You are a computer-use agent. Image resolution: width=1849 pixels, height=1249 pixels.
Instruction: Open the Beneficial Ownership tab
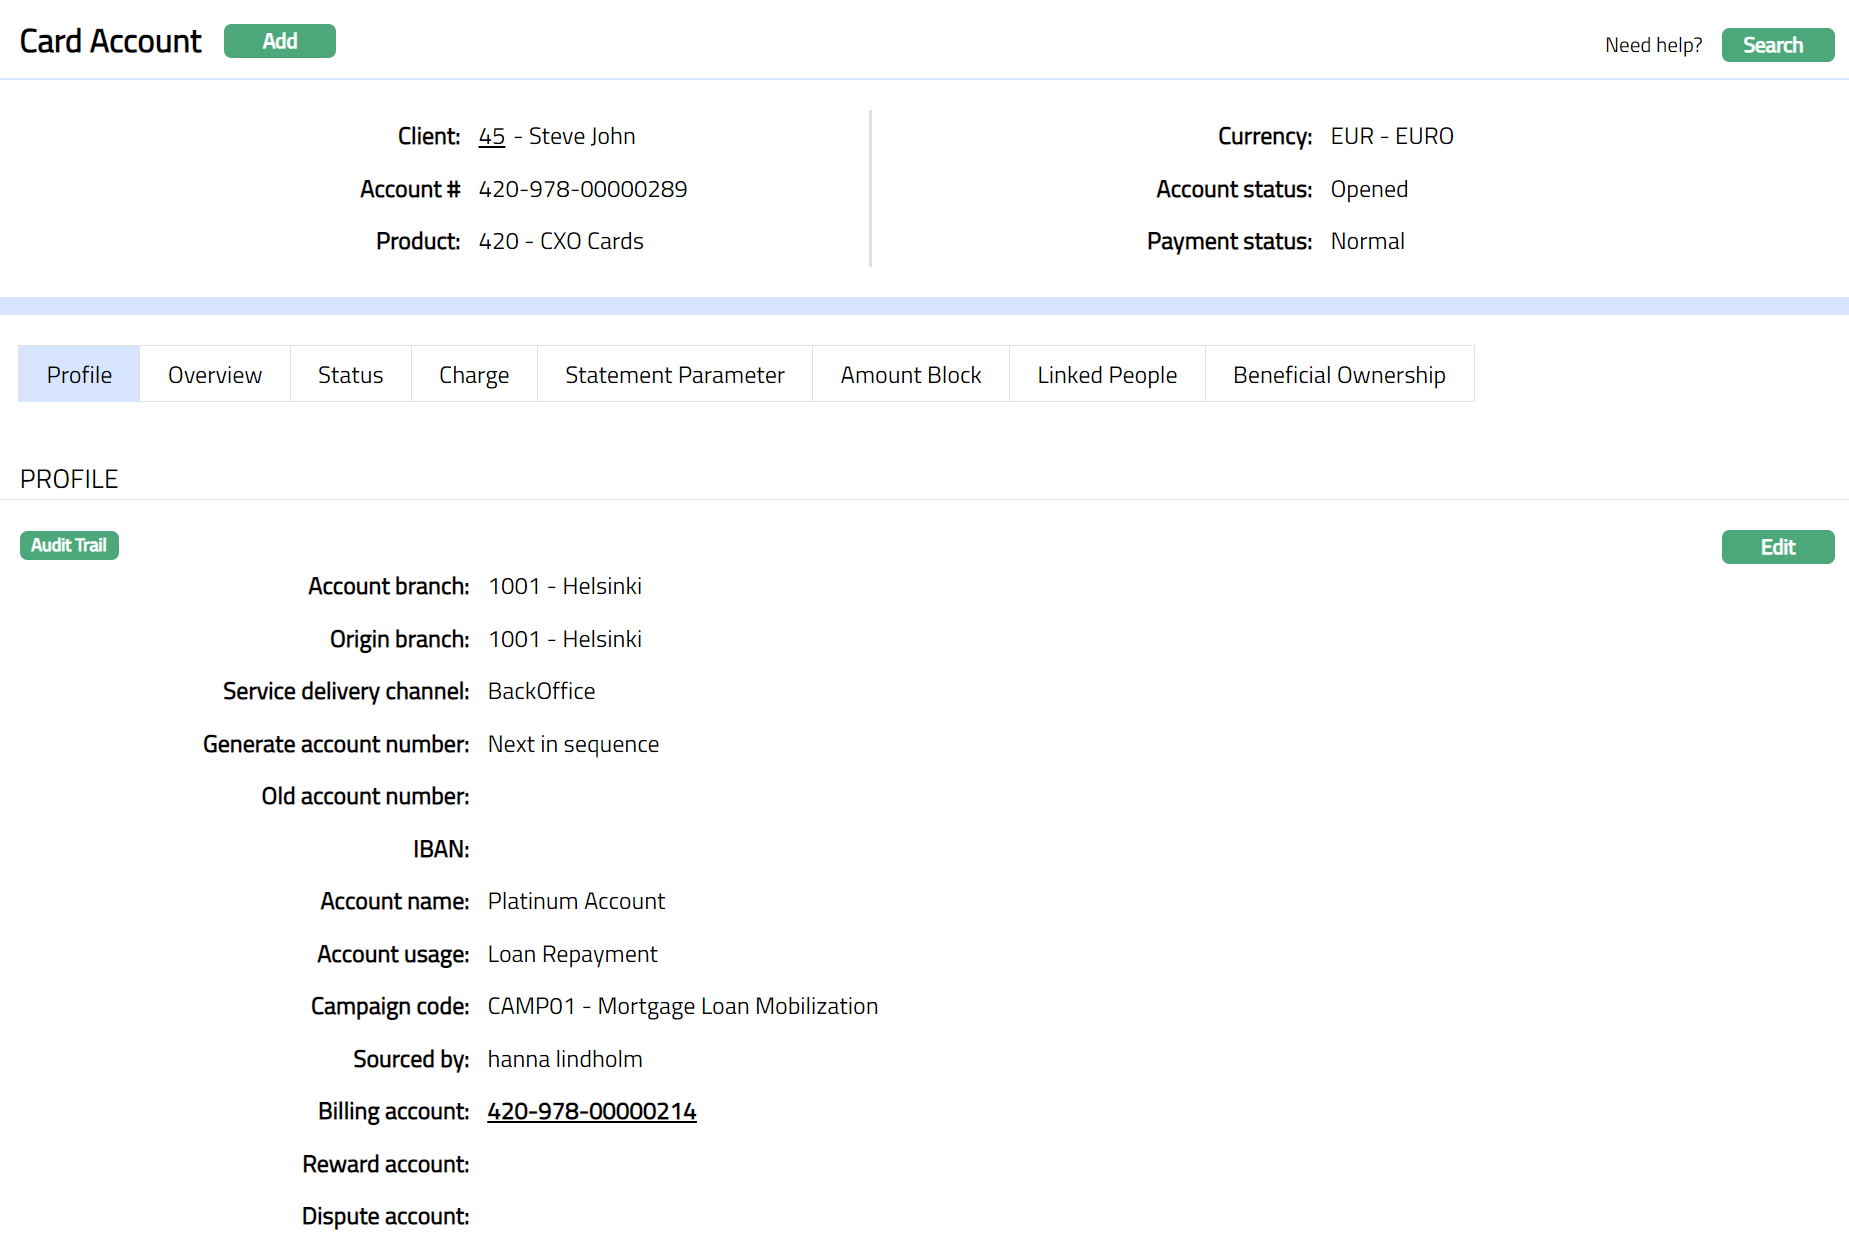(1338, 374)
